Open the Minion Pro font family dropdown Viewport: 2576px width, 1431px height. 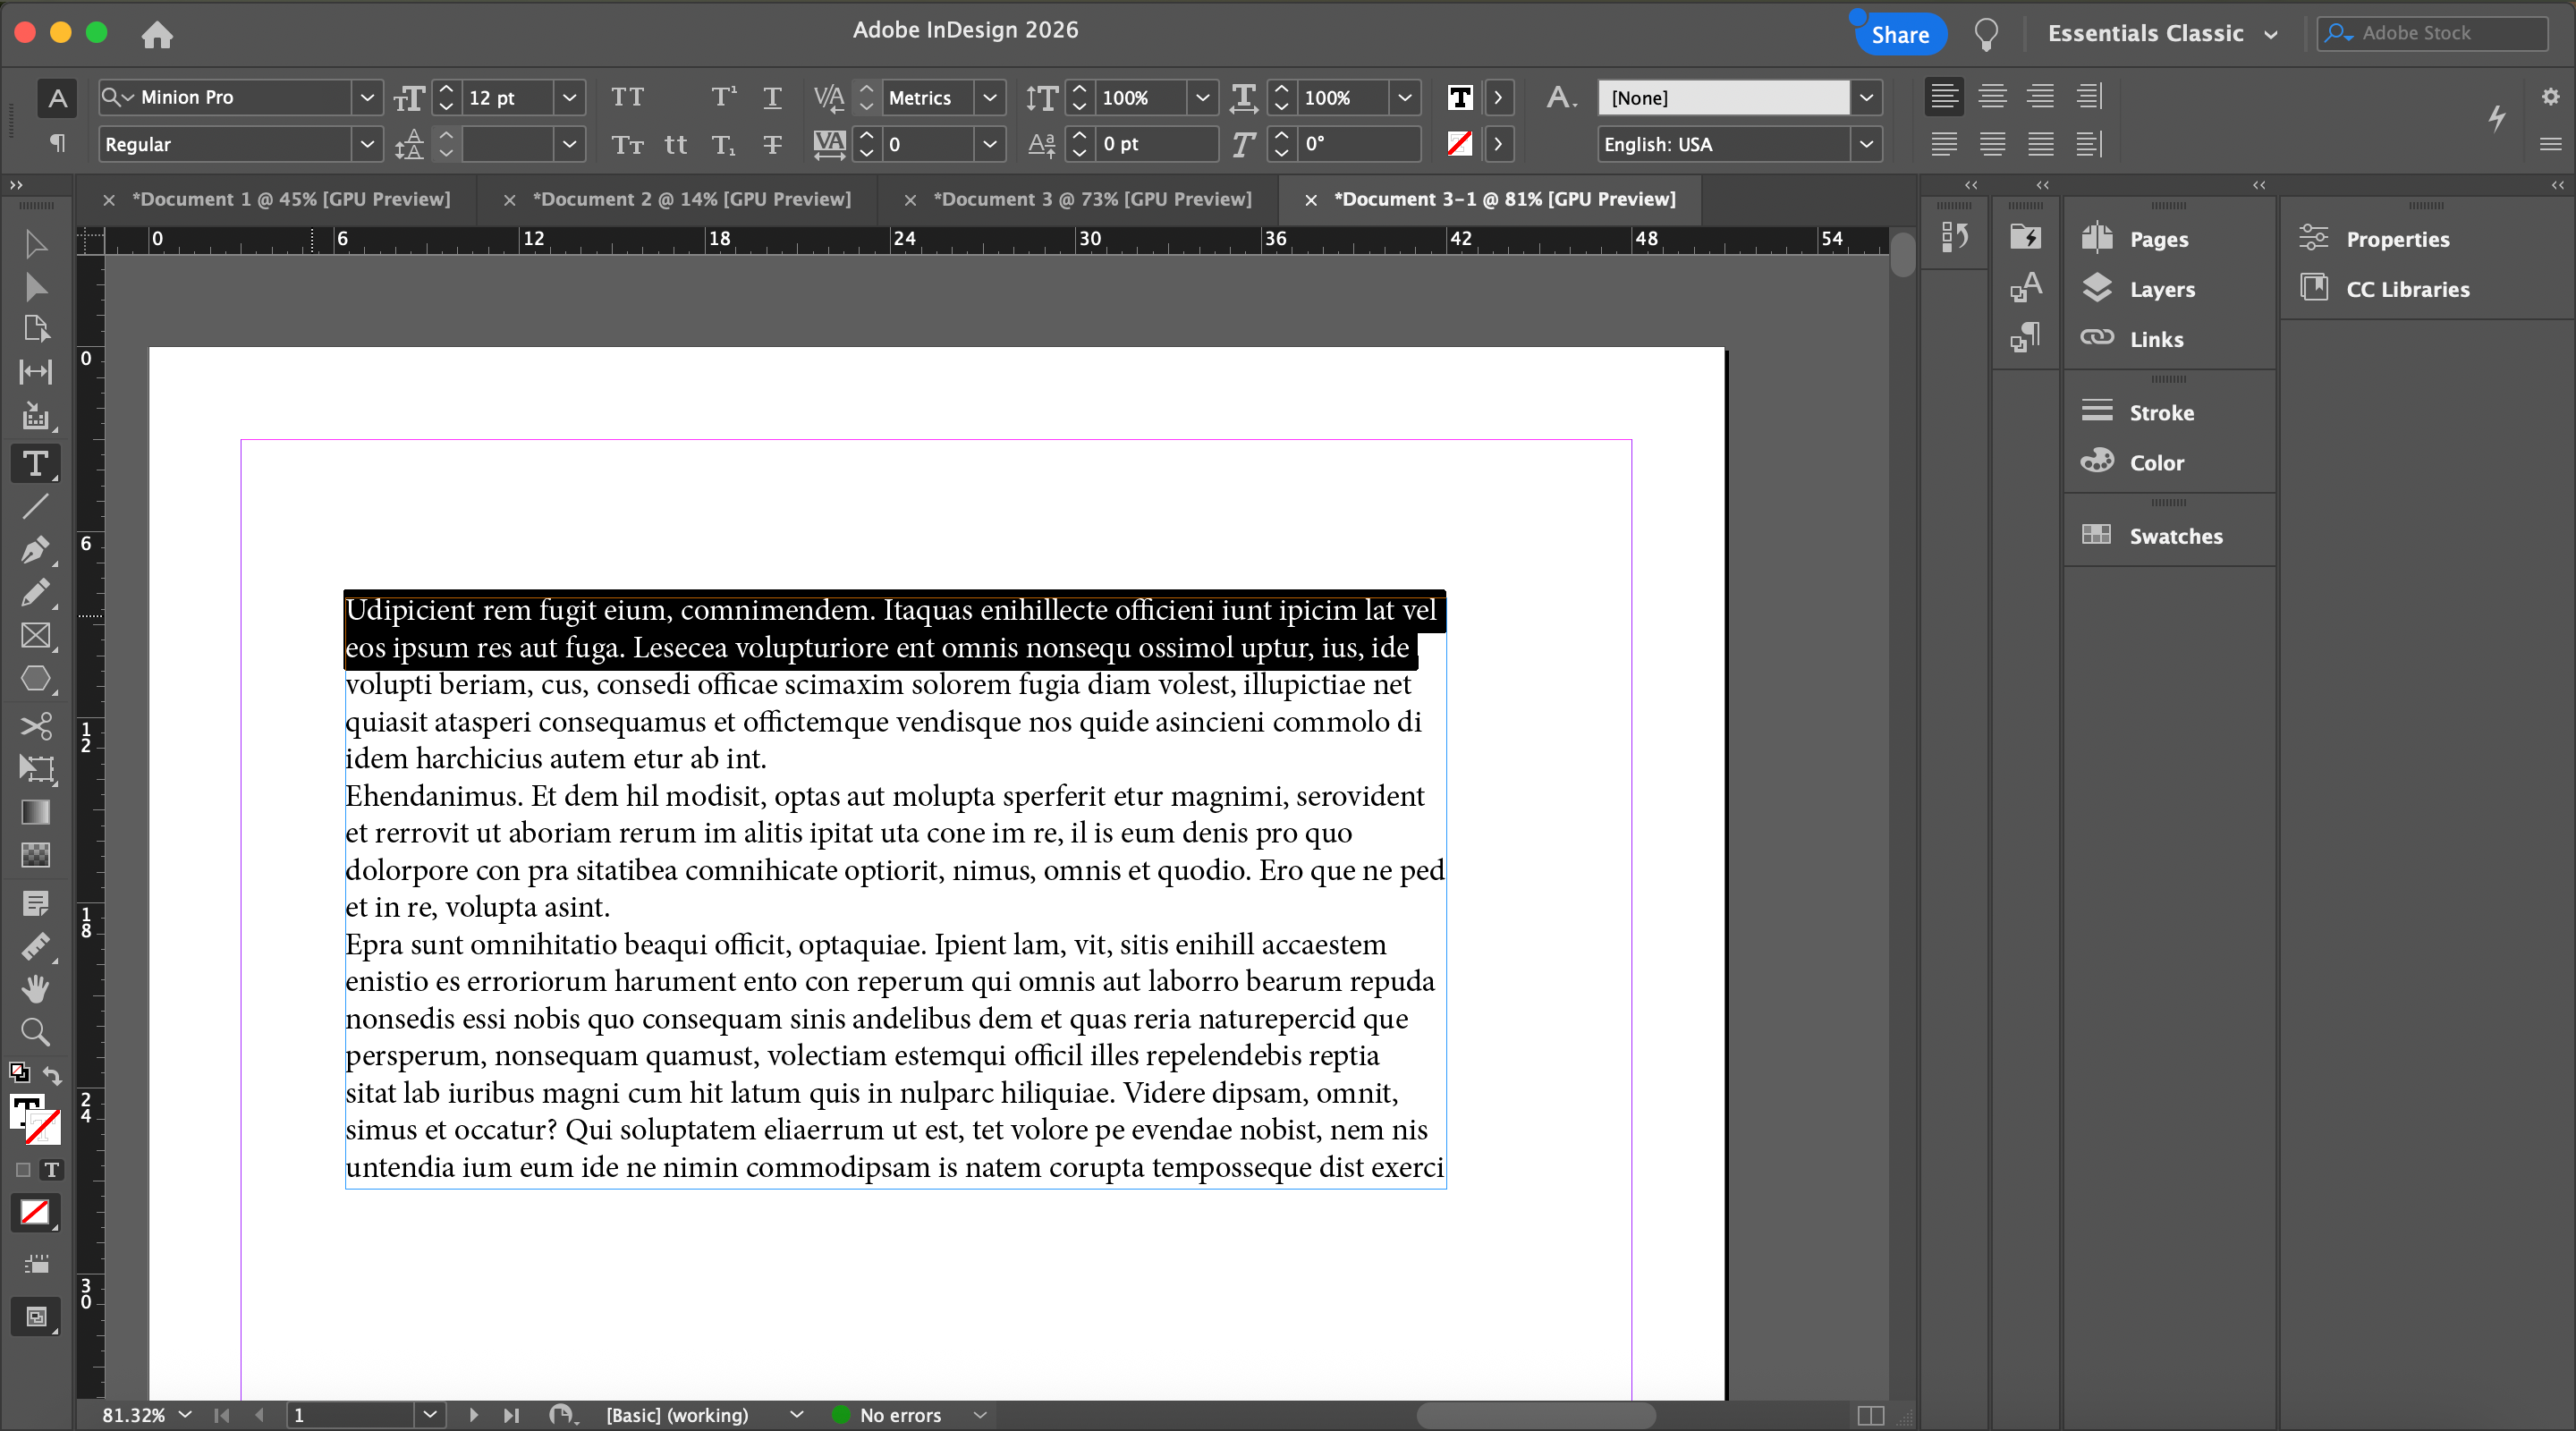[x=367, y=97]
